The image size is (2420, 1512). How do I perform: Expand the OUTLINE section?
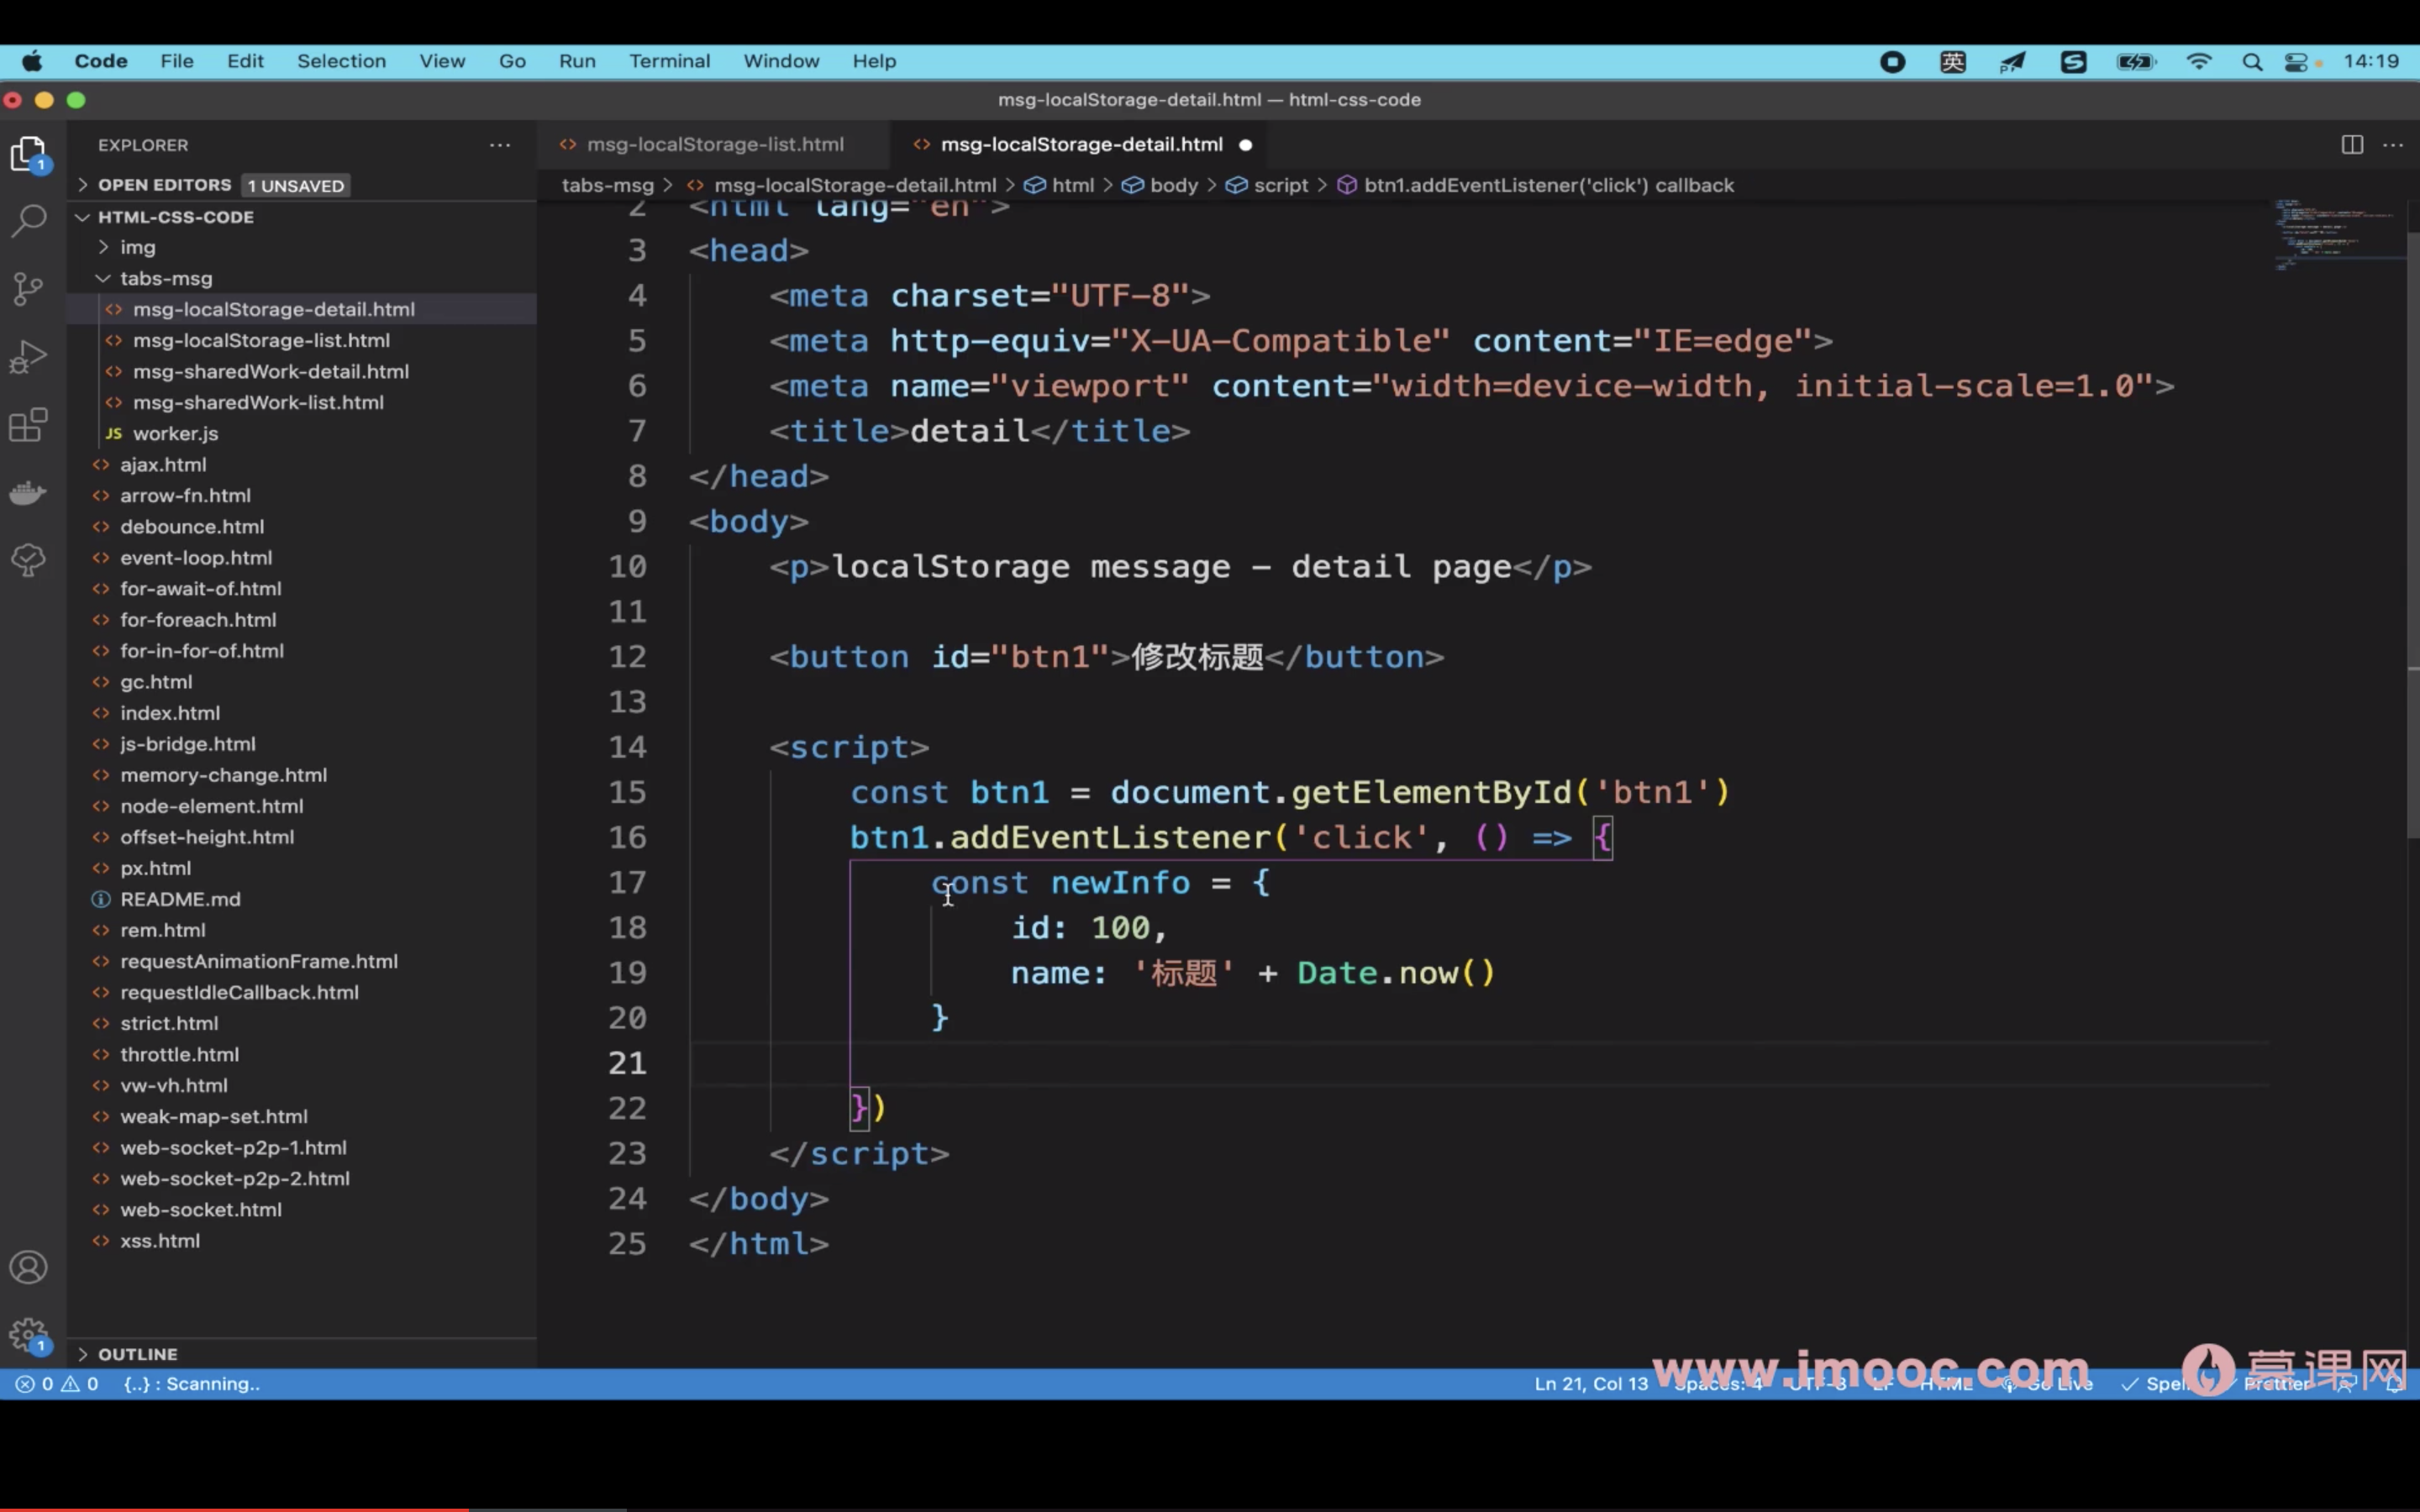tap(137, 1354)
